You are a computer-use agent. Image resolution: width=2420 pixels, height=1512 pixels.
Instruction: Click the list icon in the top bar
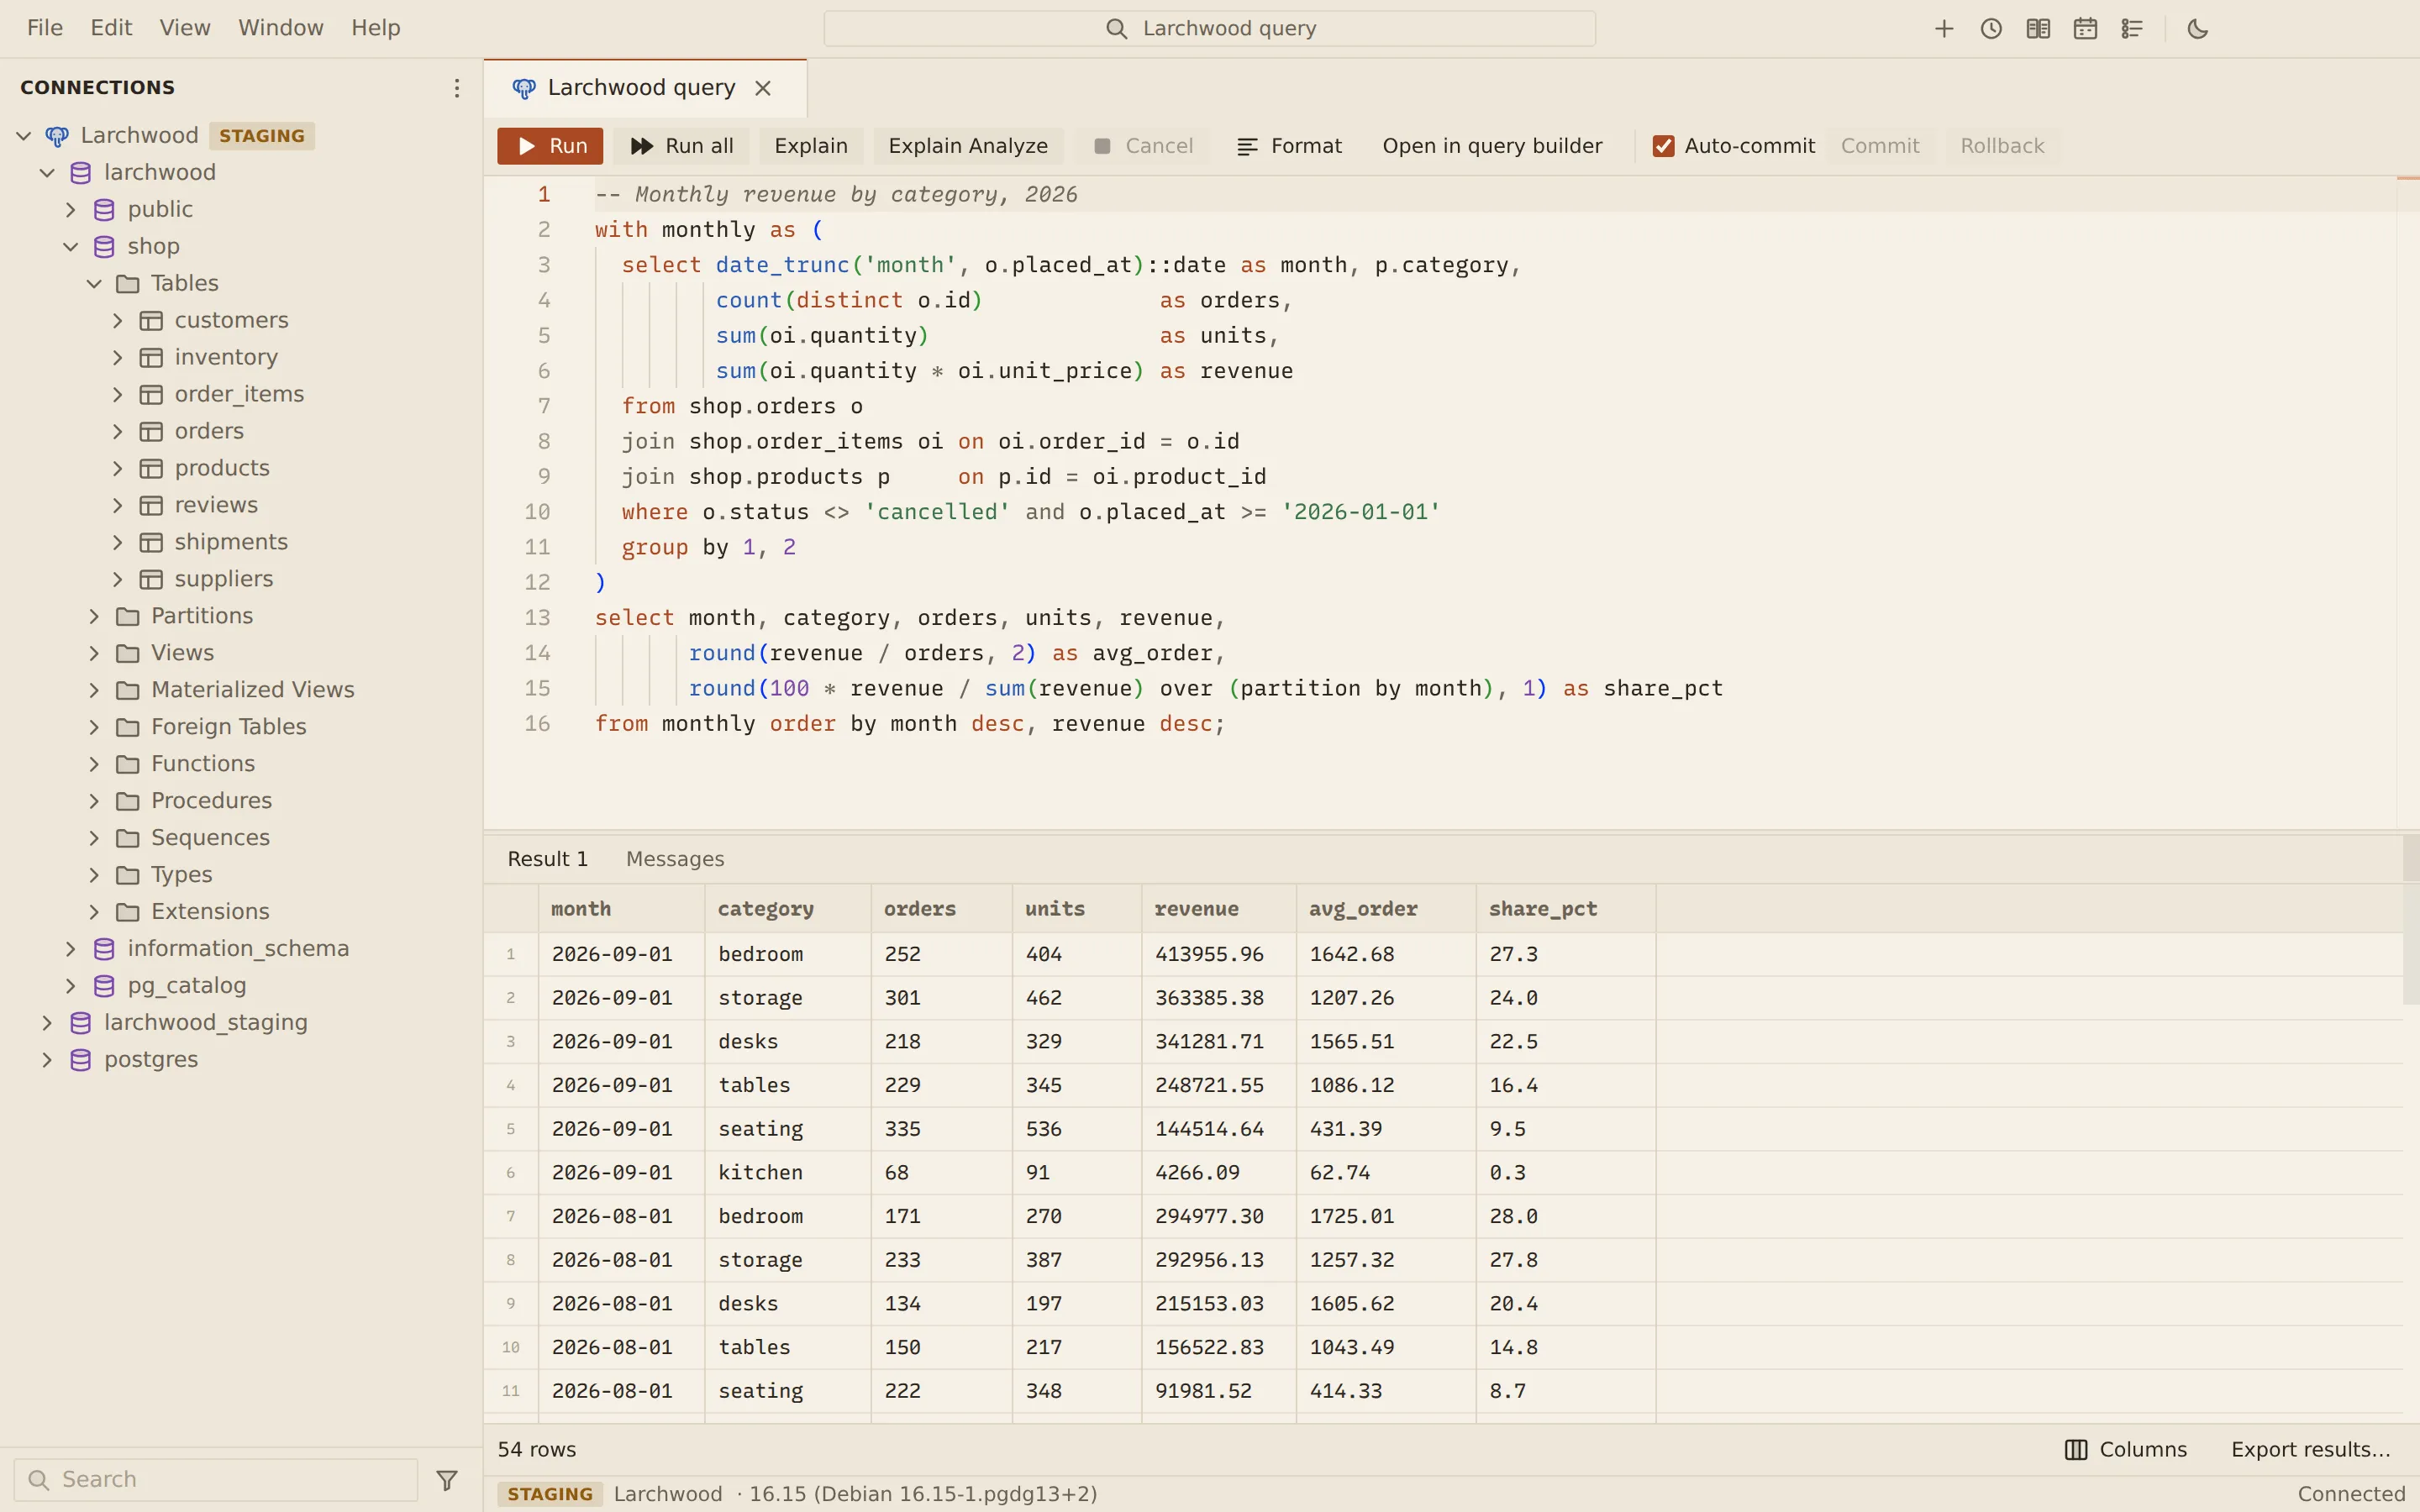2131,29
